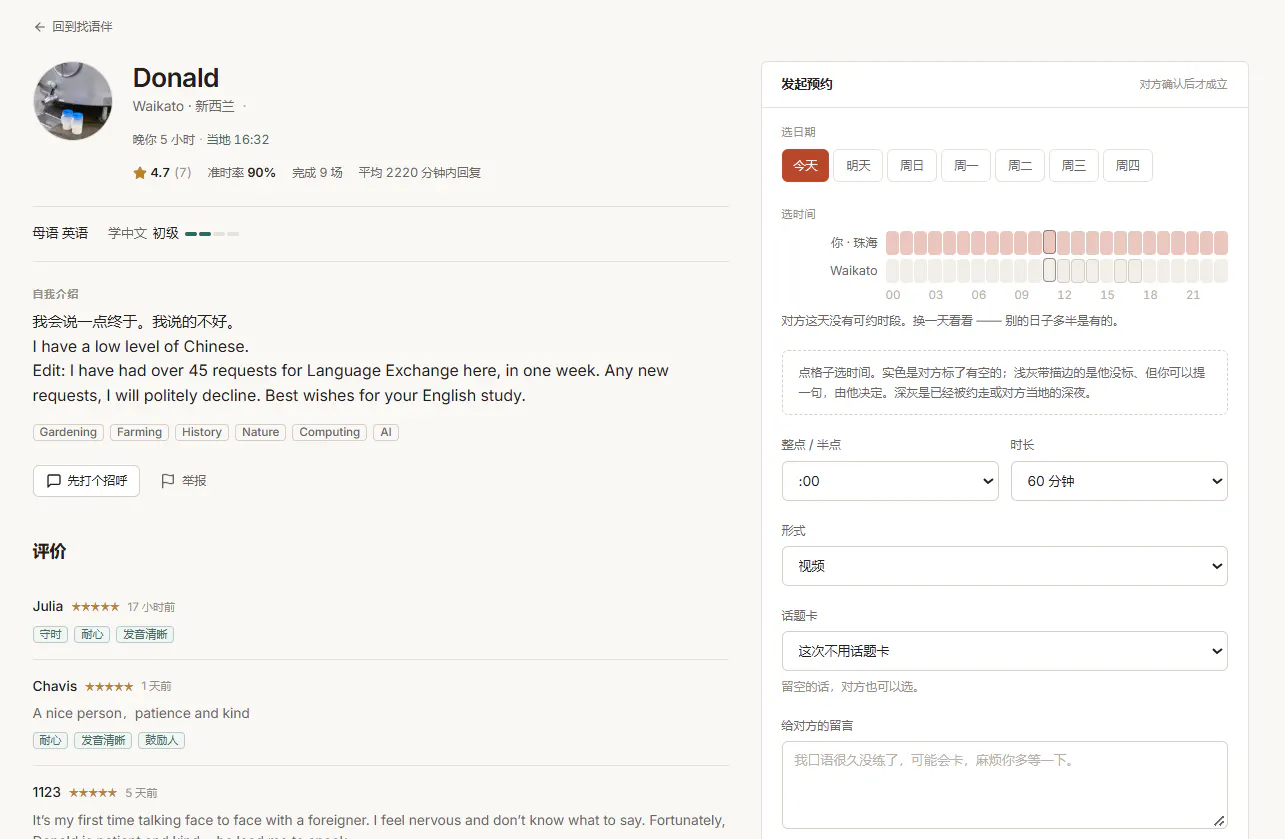Image resolution: width=1285 pixels, height=839 pixels.
Task: Click the Computing interest tag
Action: tap(329, 432)
